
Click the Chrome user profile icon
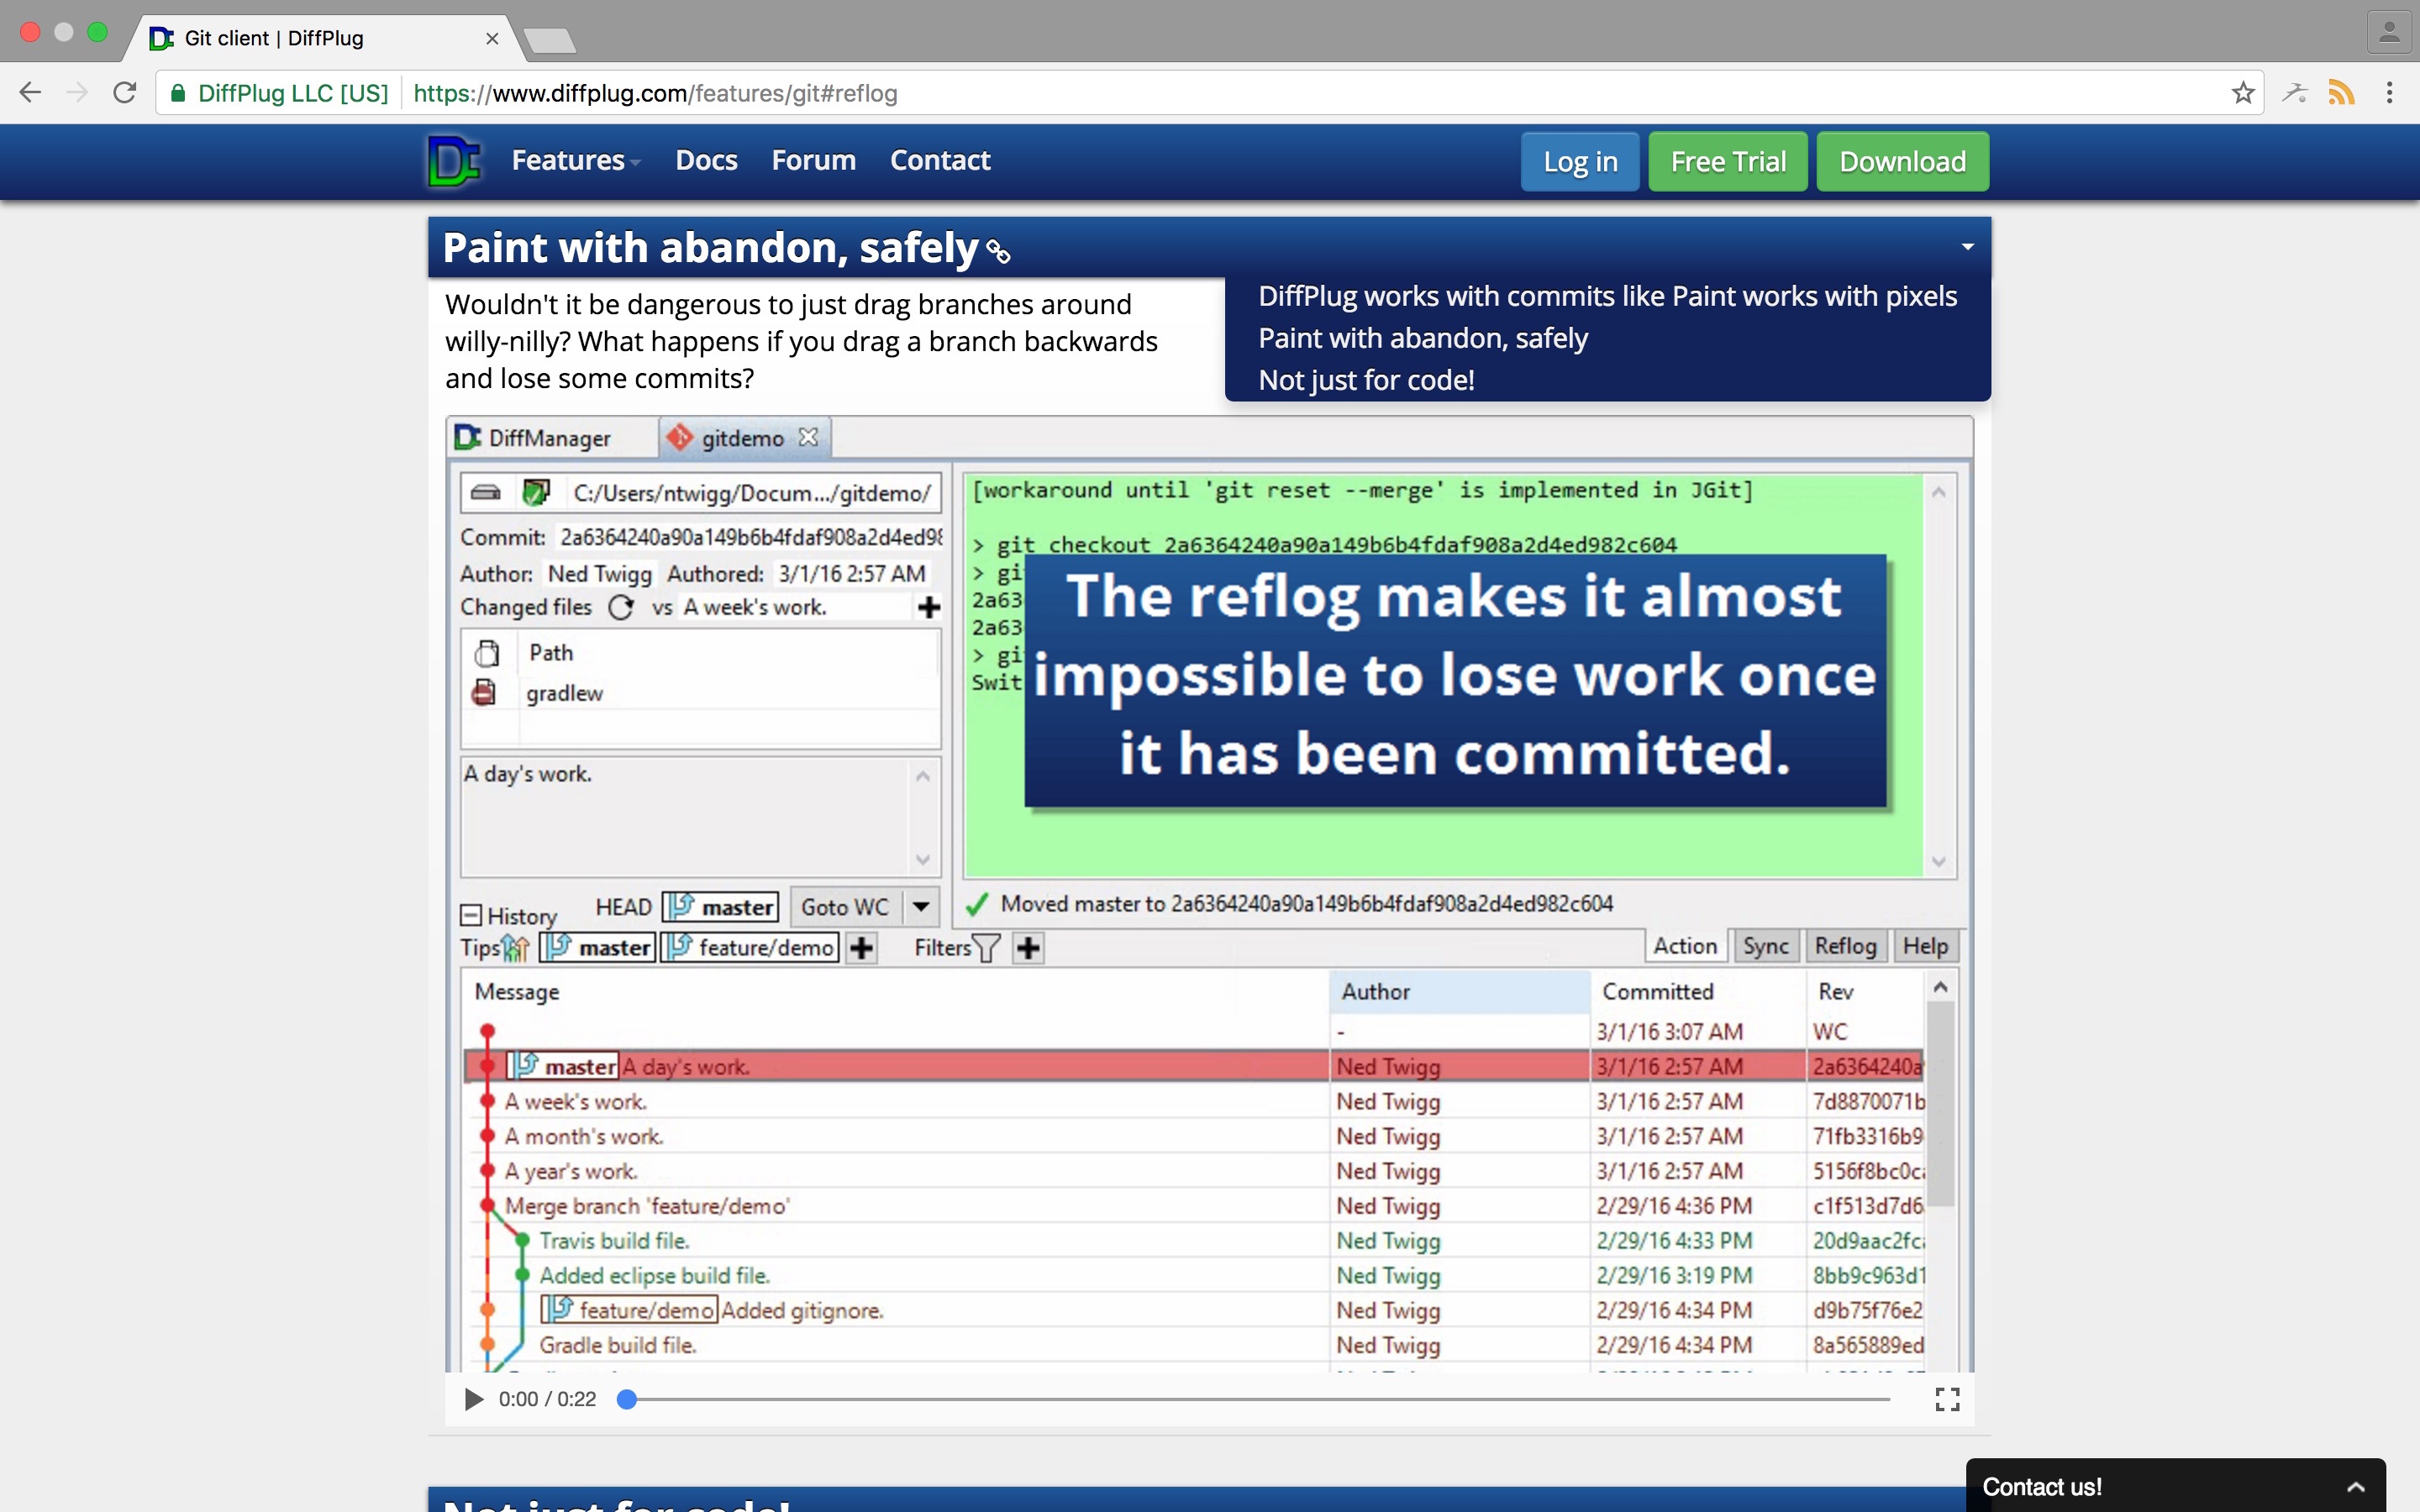click(2389, 33)
